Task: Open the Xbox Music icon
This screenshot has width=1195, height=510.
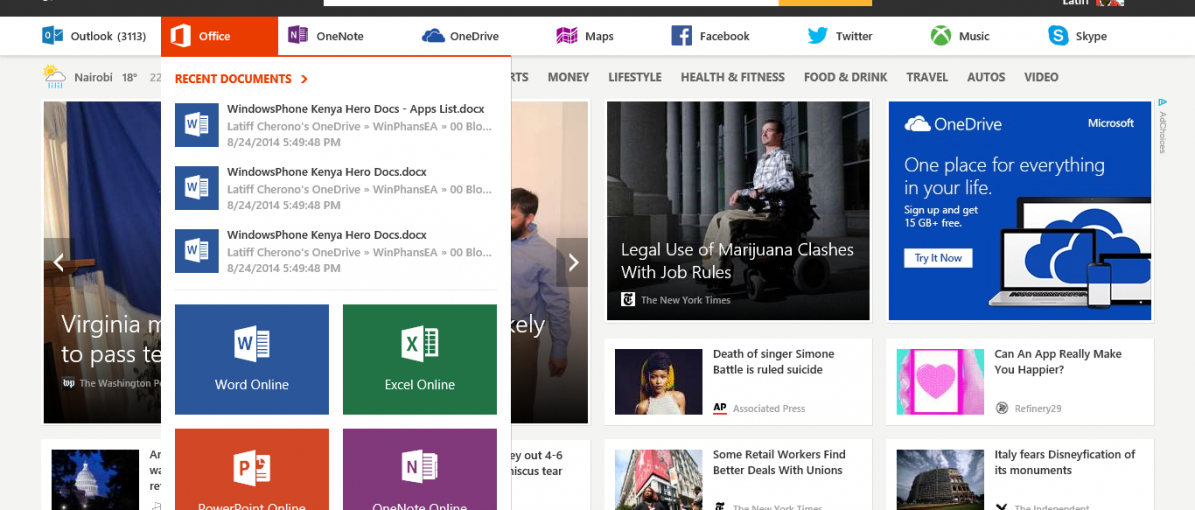Action: 940,36
